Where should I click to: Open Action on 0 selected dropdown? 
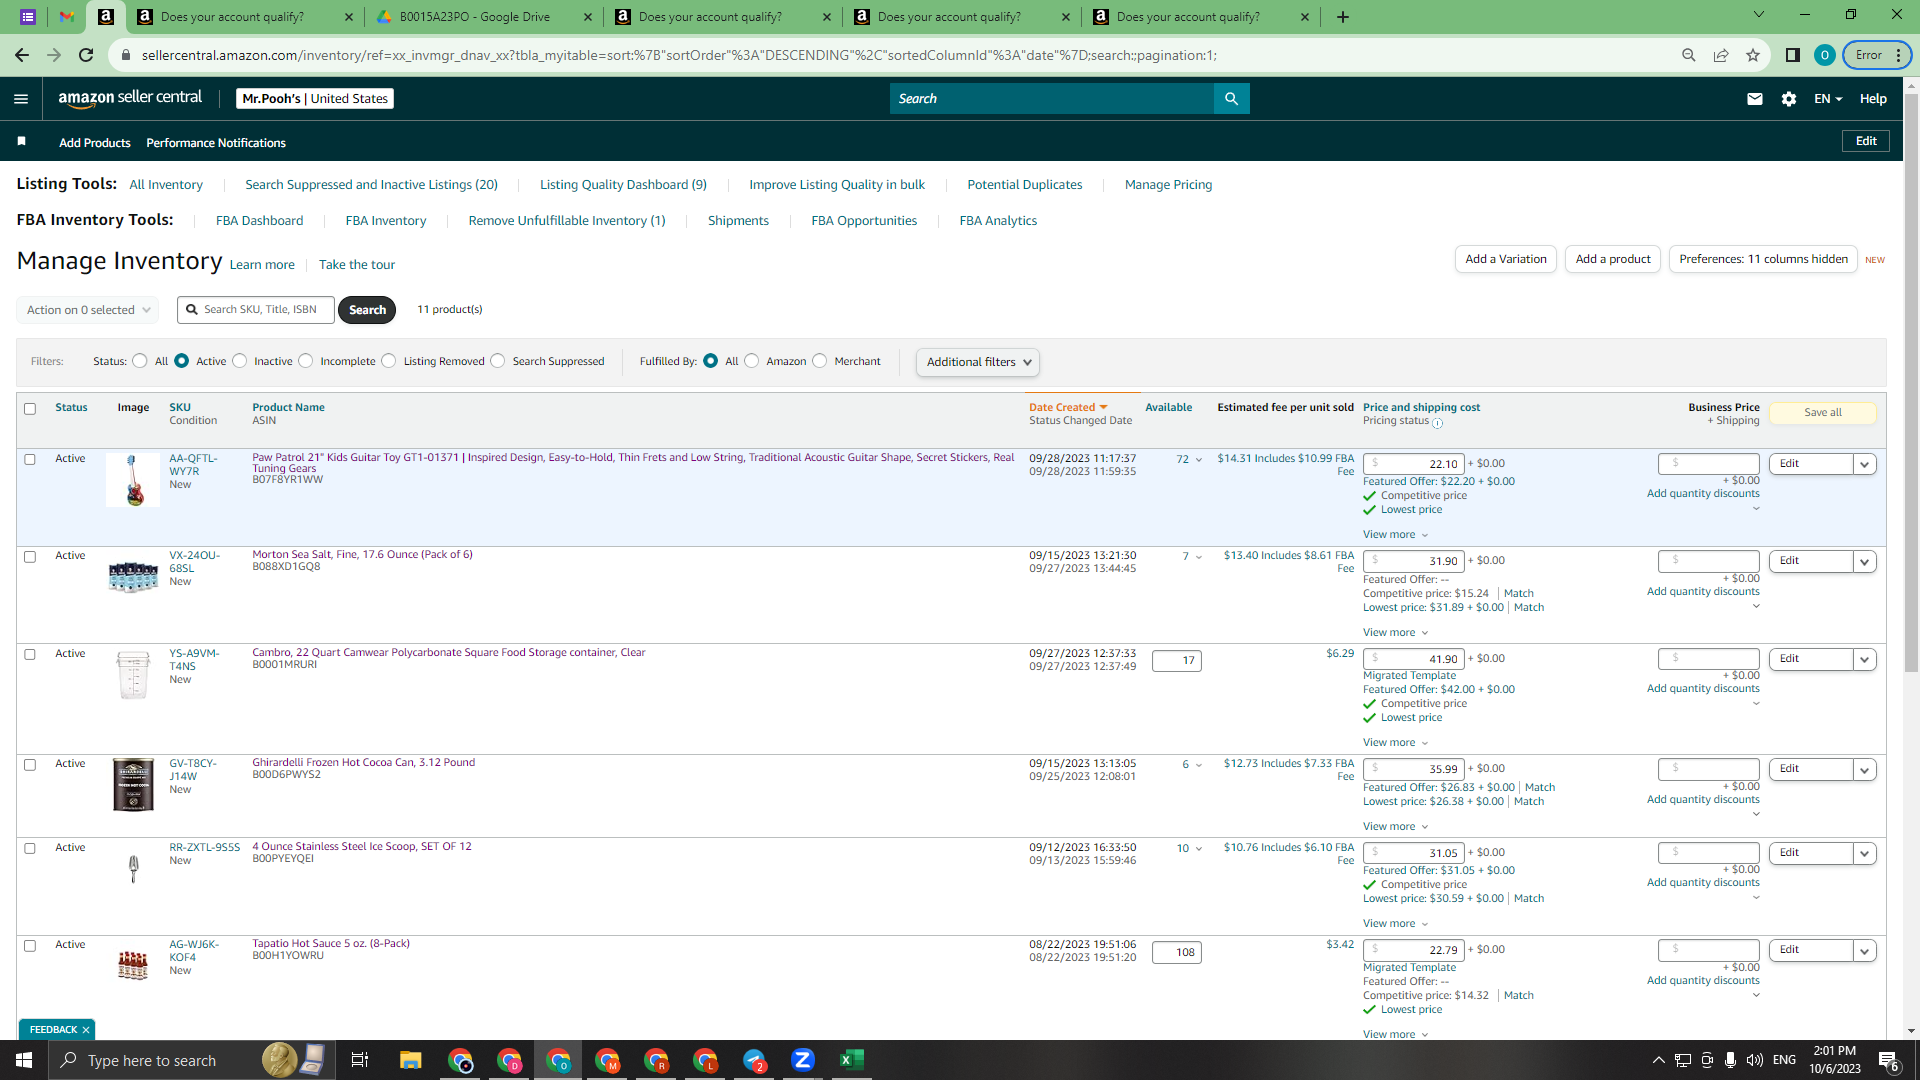pos(88,310)
